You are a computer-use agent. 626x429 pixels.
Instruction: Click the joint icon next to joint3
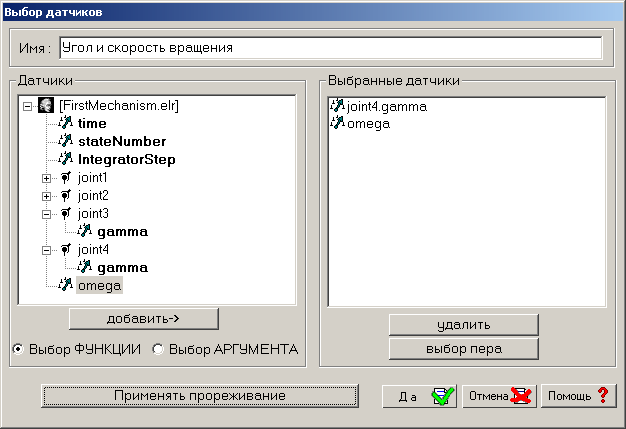pos(65,213)
